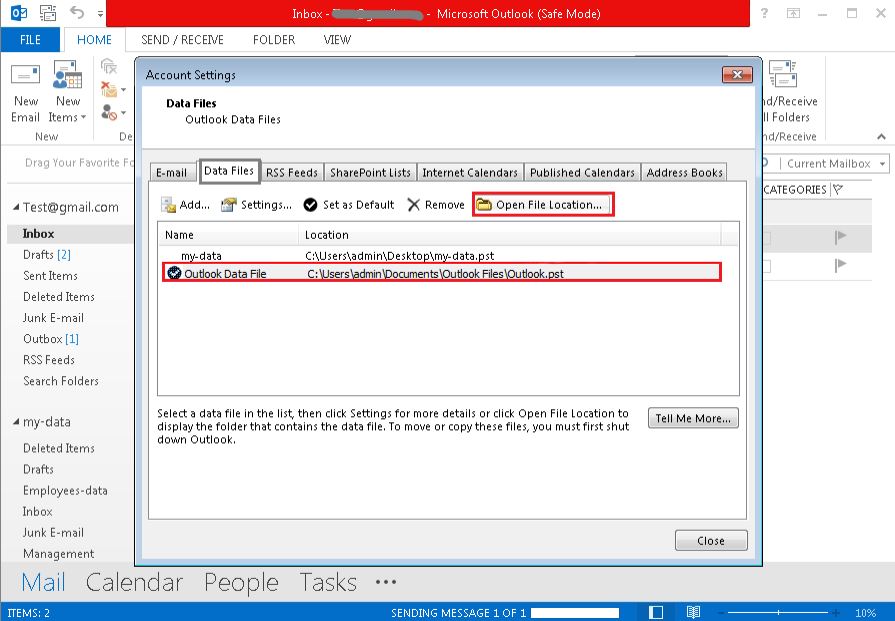Collapse the my-data folder tree

pyautogui.click(x=16, y=422)
